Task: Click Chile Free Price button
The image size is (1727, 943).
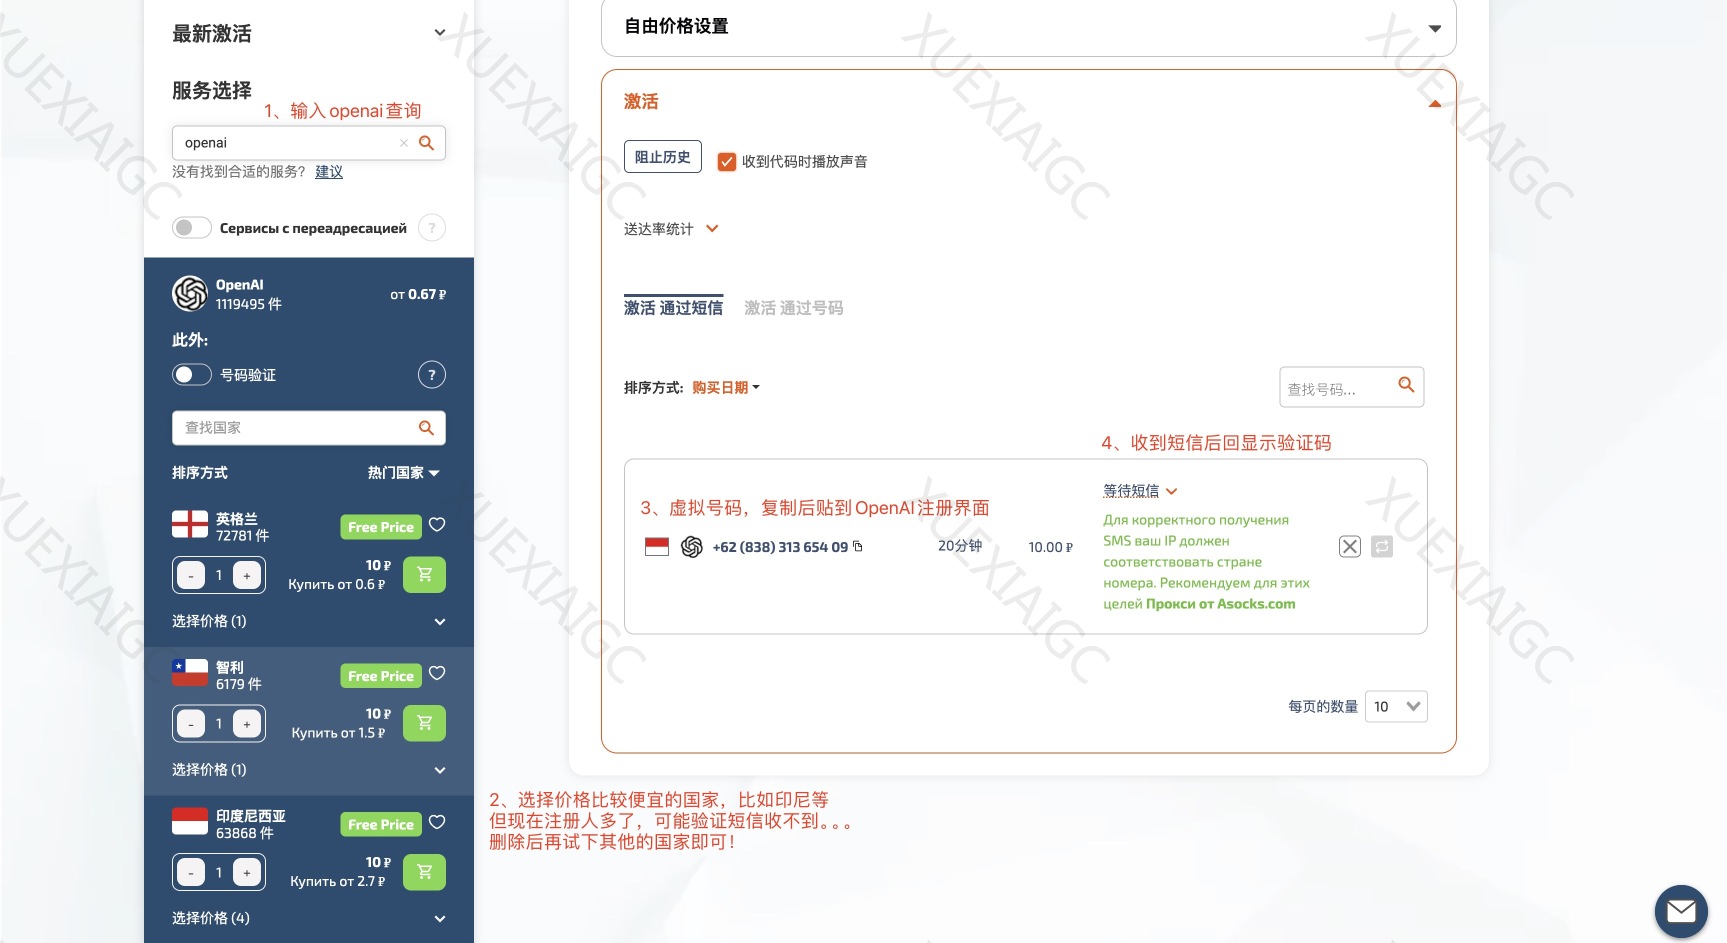Action: [x=381, y=676]
